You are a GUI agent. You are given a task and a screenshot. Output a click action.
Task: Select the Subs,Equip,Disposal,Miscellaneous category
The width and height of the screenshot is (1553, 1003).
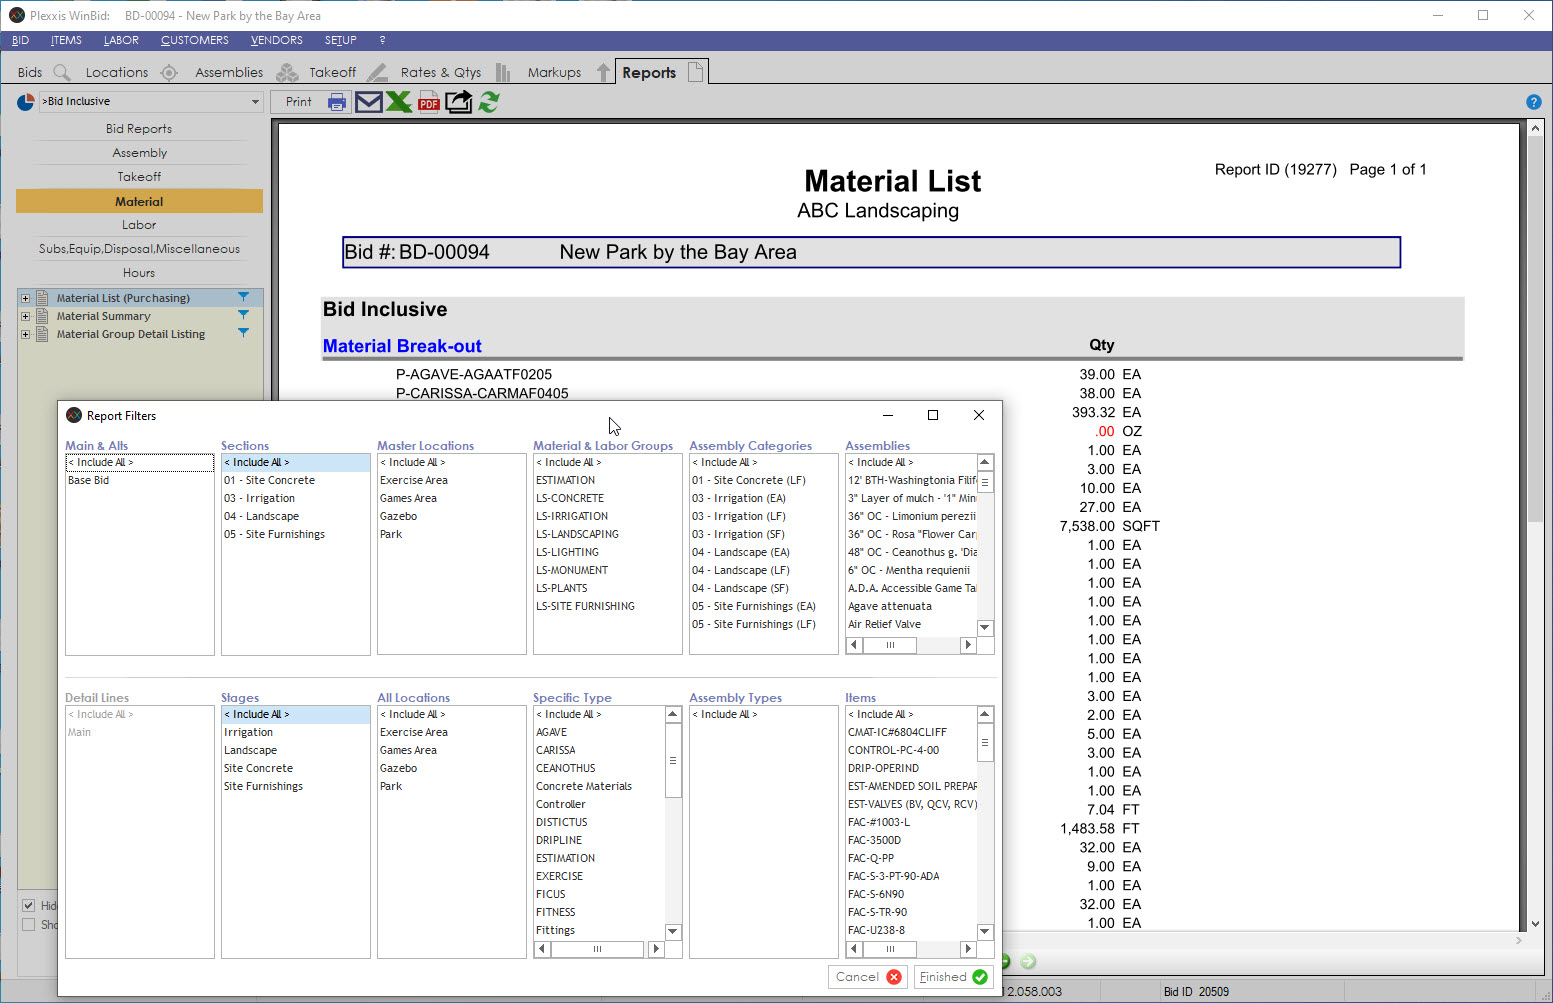(139, 249)
